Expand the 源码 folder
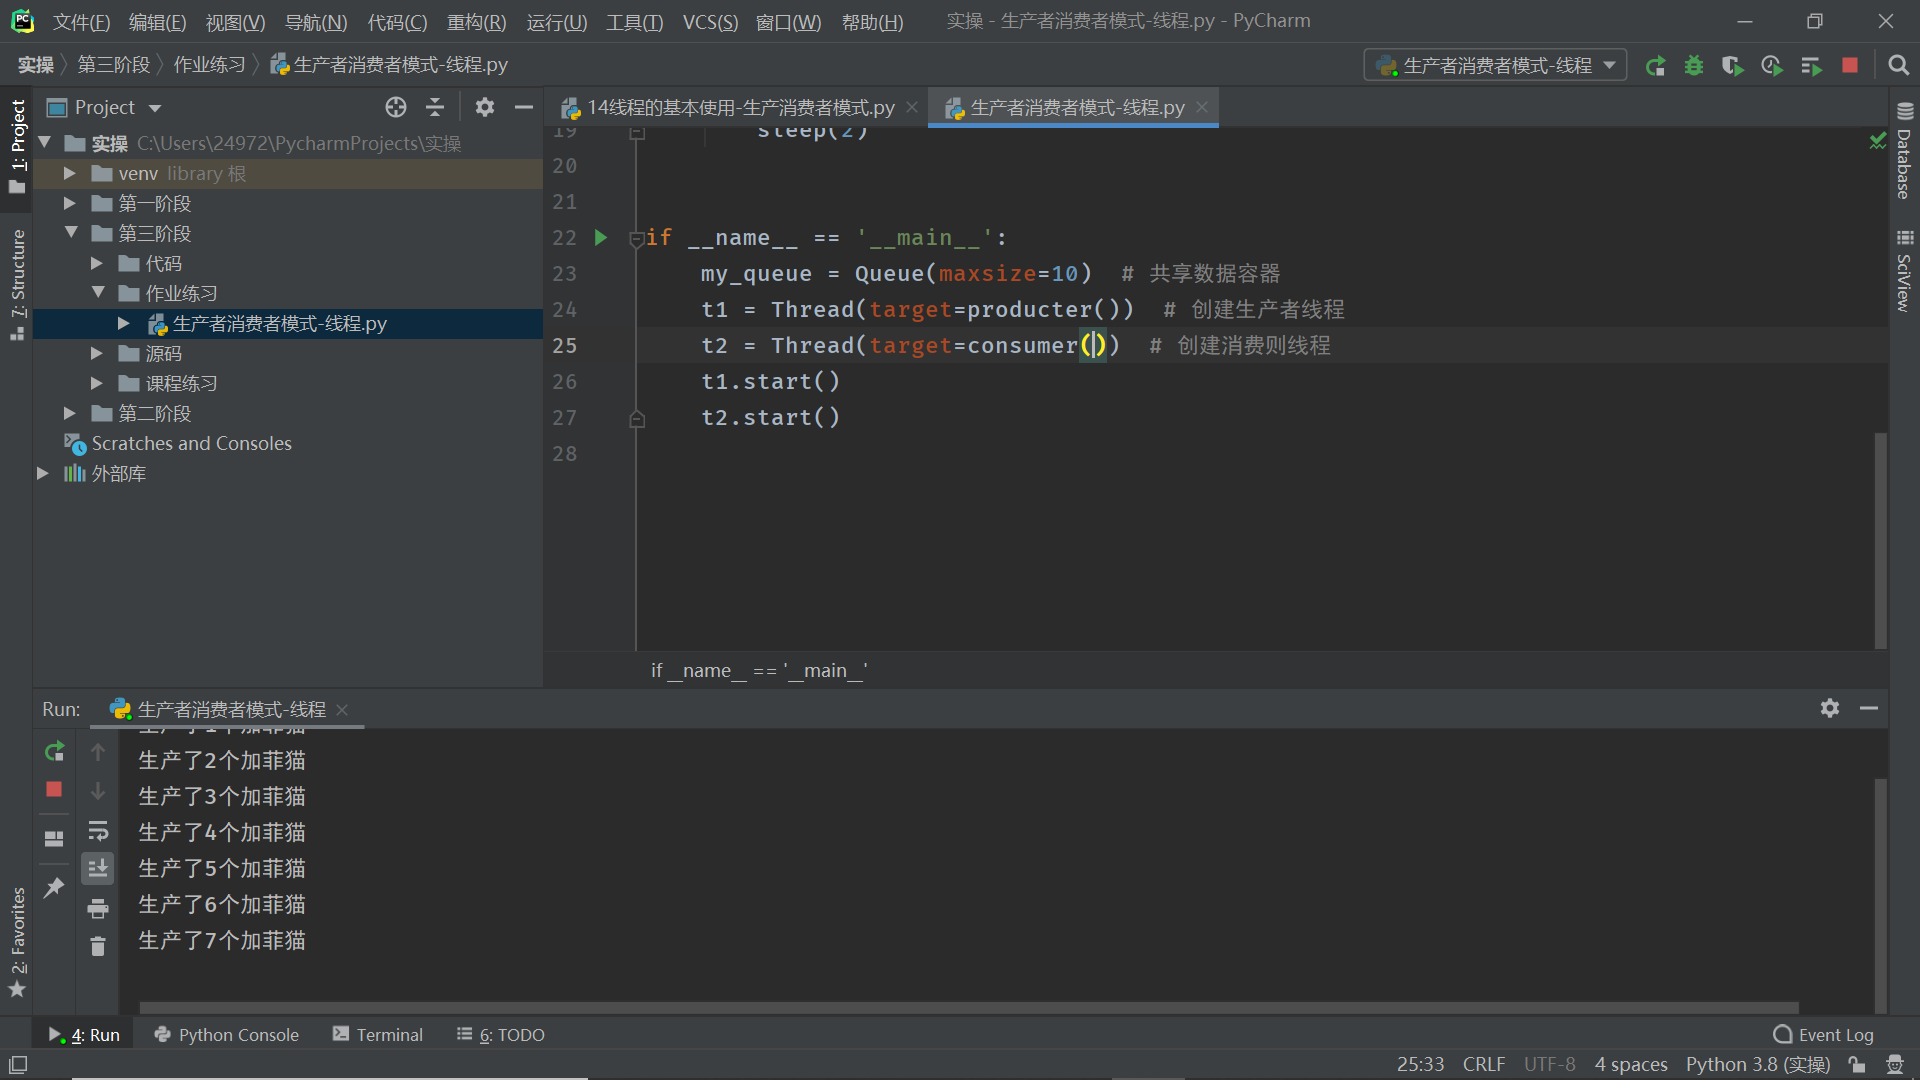The width and height of the screenshot is (1920, 1080). pos(96,353)
